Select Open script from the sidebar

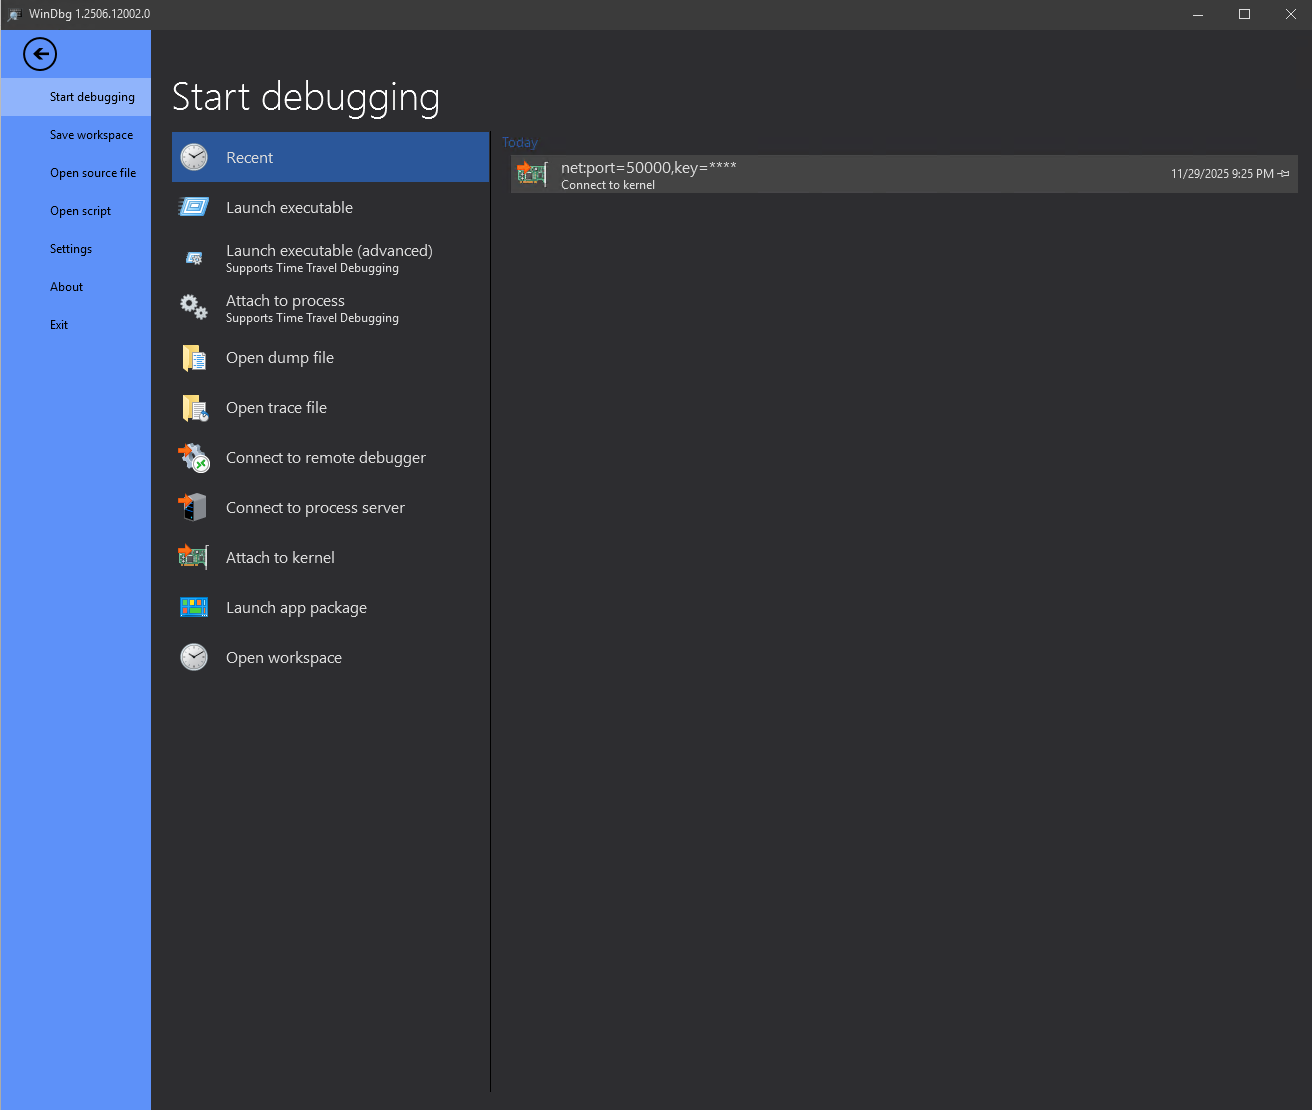(80, 210)
